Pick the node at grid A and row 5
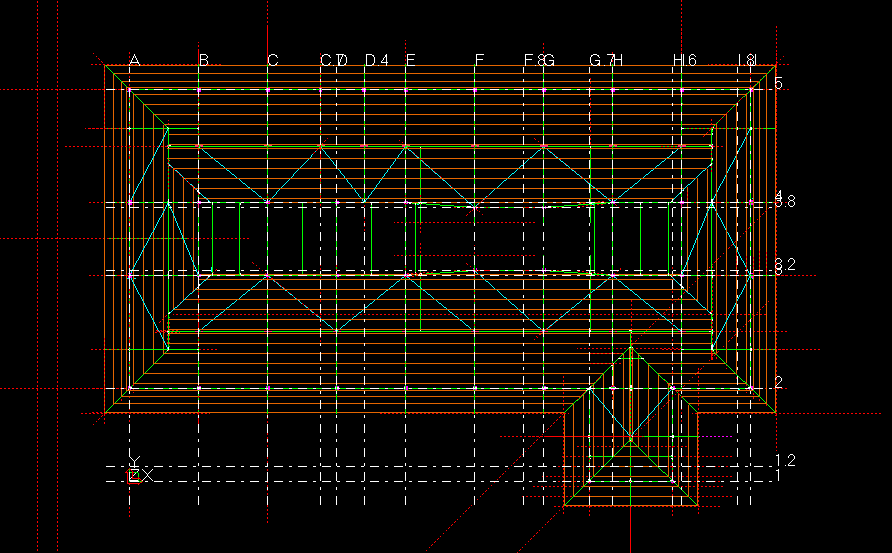 tap(129, 90)
